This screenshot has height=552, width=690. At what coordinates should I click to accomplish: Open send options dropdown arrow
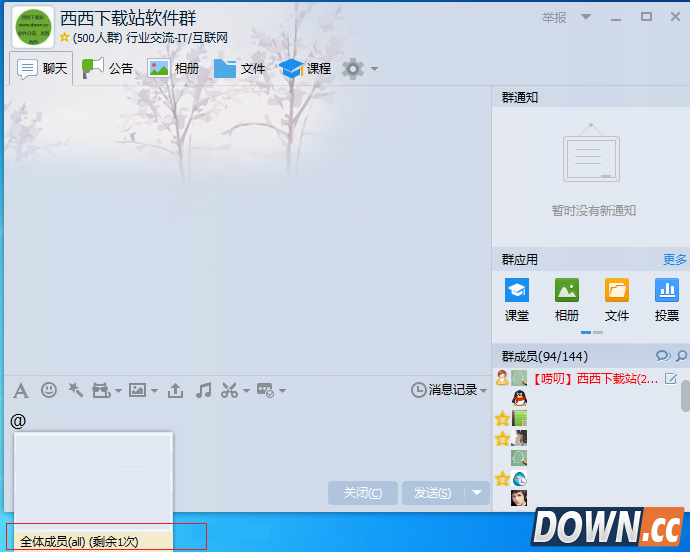coord(477,493)
